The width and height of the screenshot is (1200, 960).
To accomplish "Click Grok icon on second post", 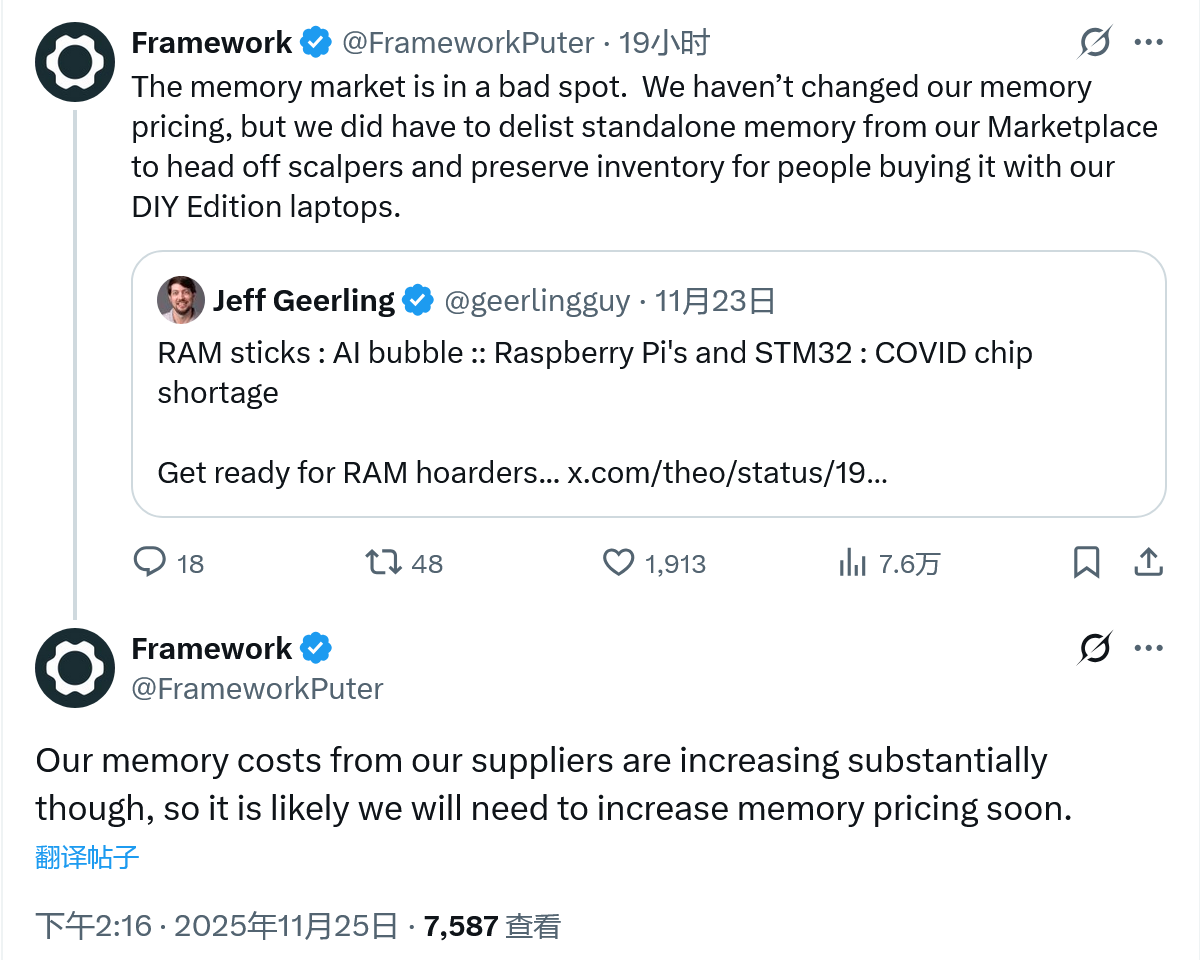I will tap(1095, 649).
